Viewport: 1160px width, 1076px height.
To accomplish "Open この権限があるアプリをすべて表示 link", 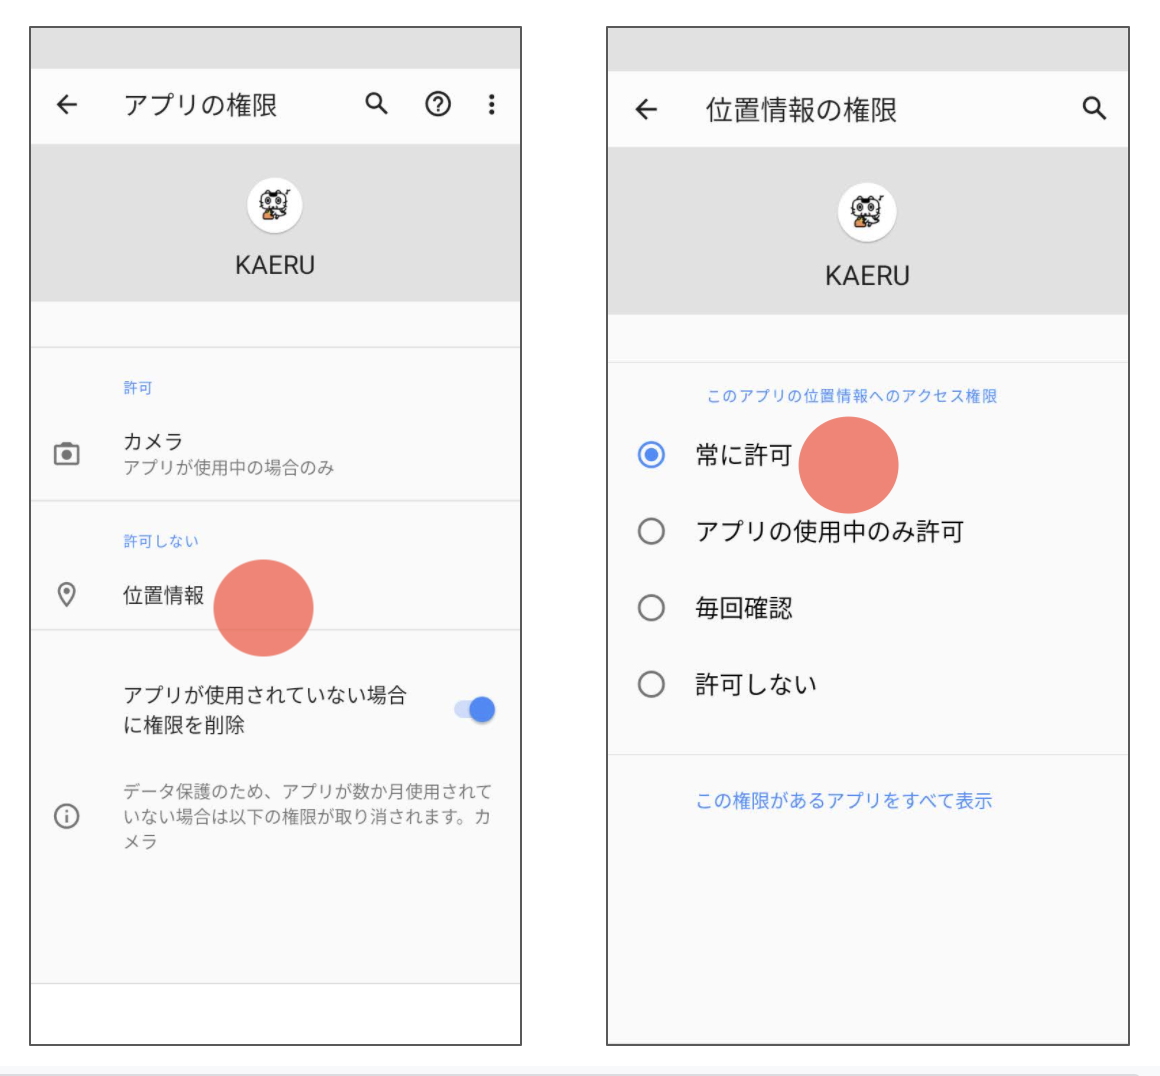I will (x=844, y=801).
